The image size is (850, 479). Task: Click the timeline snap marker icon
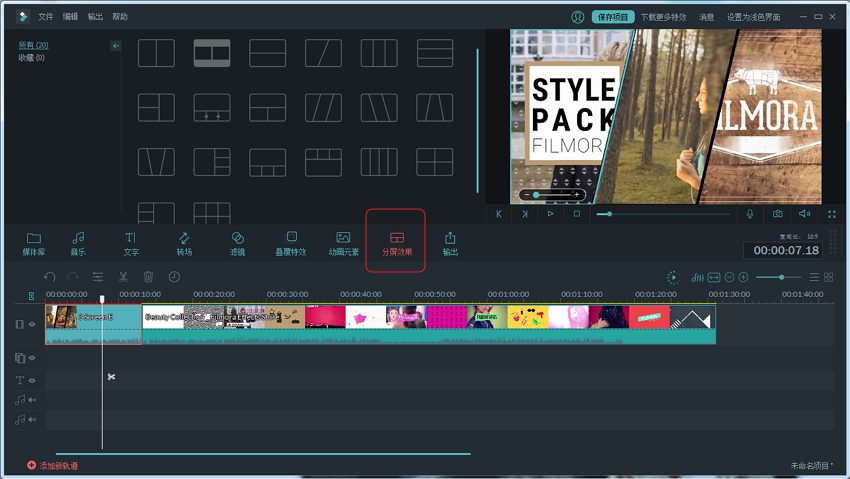pyautogui.click(x=31, y=296)
